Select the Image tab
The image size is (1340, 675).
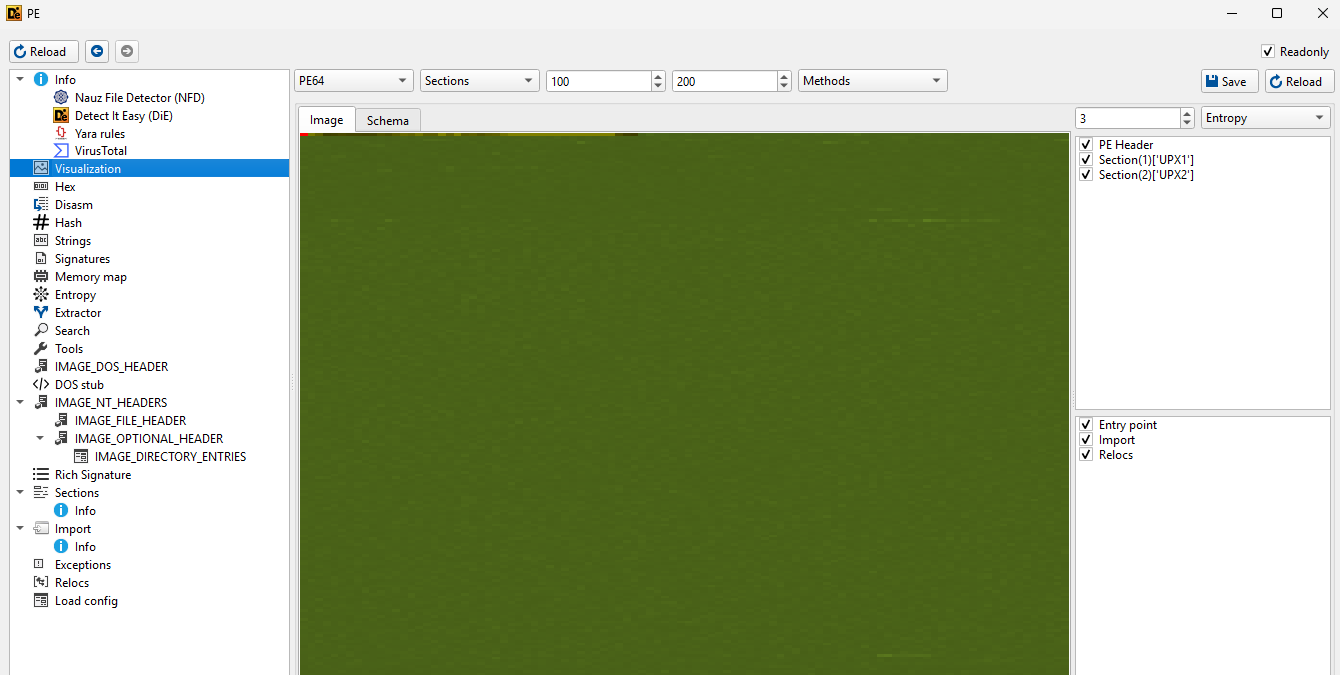[x=326, y=120]
